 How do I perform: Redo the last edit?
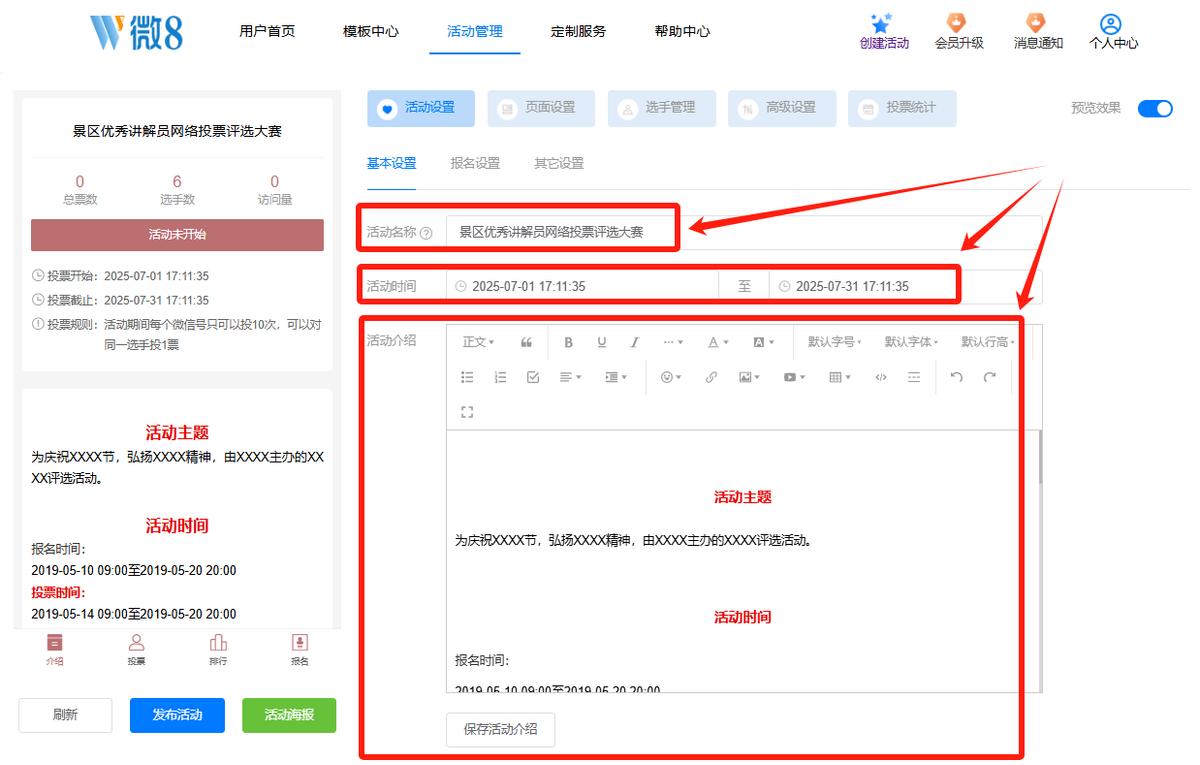click(x=990, y=377)
